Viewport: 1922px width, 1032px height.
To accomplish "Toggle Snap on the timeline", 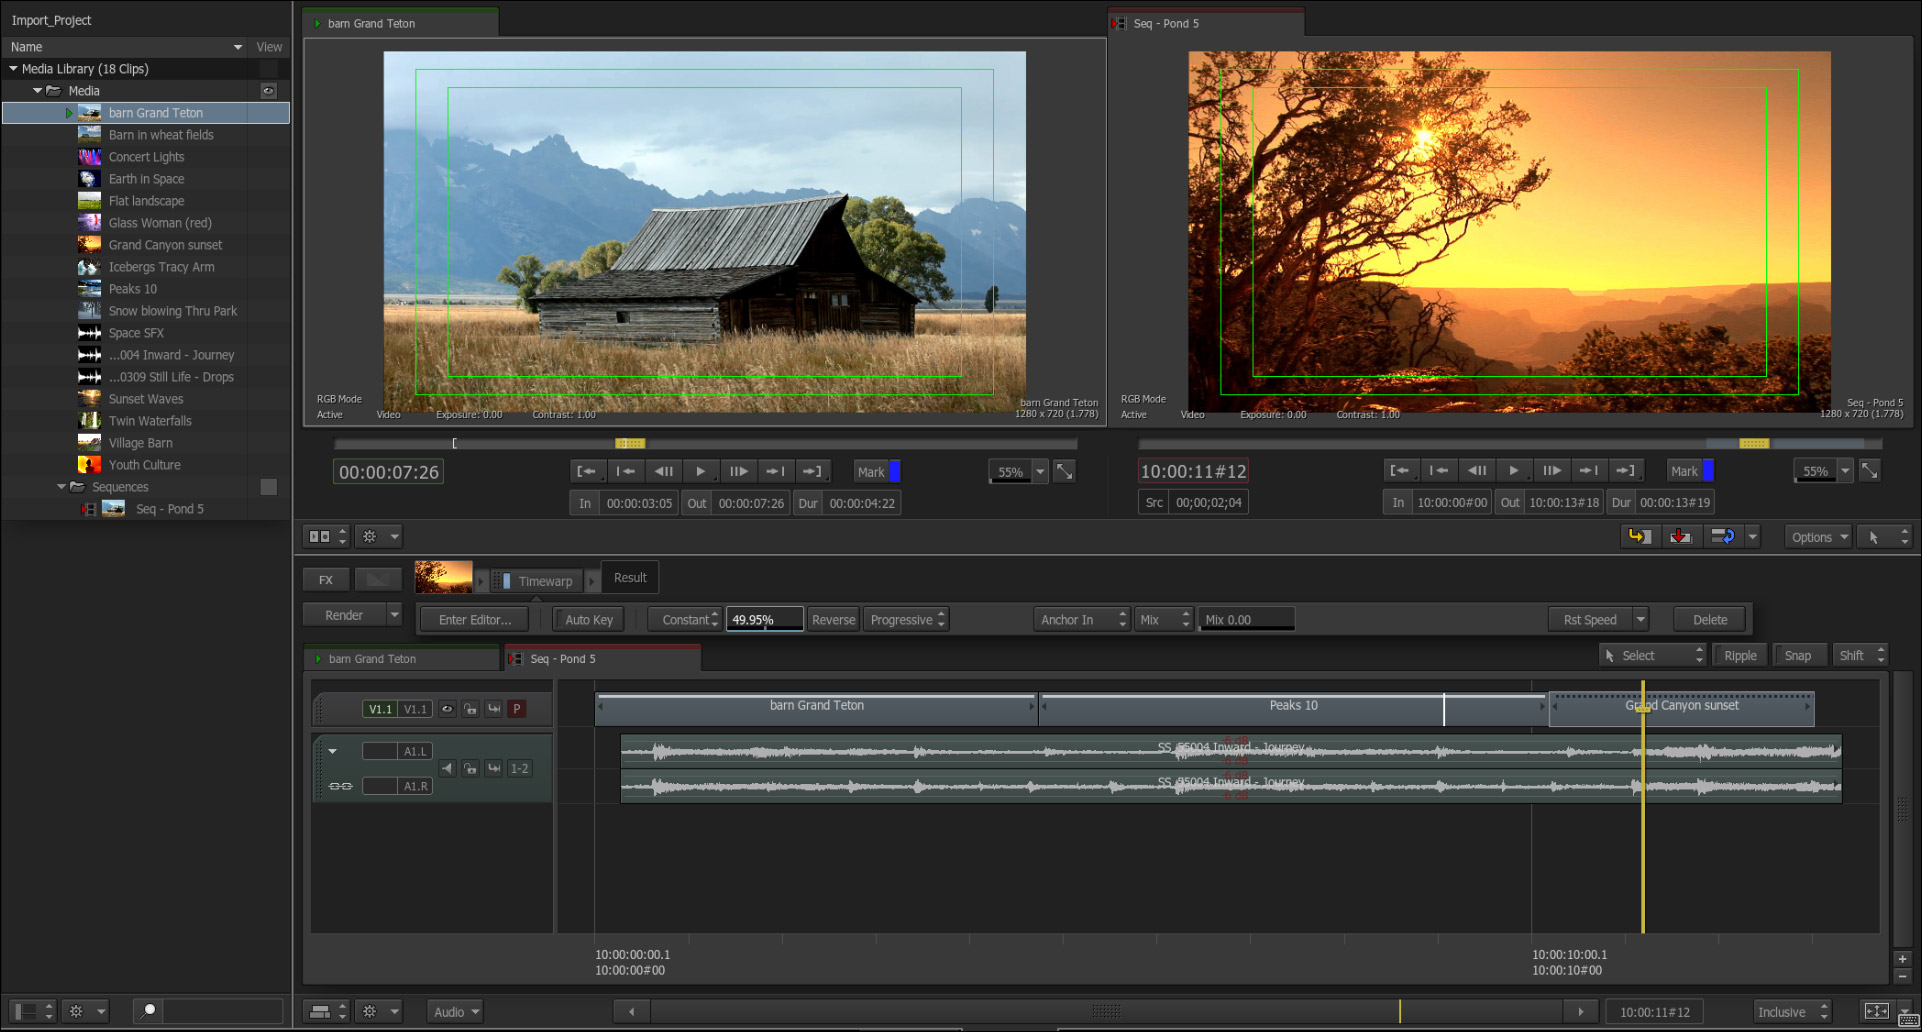I will [x=1798, y=655].
